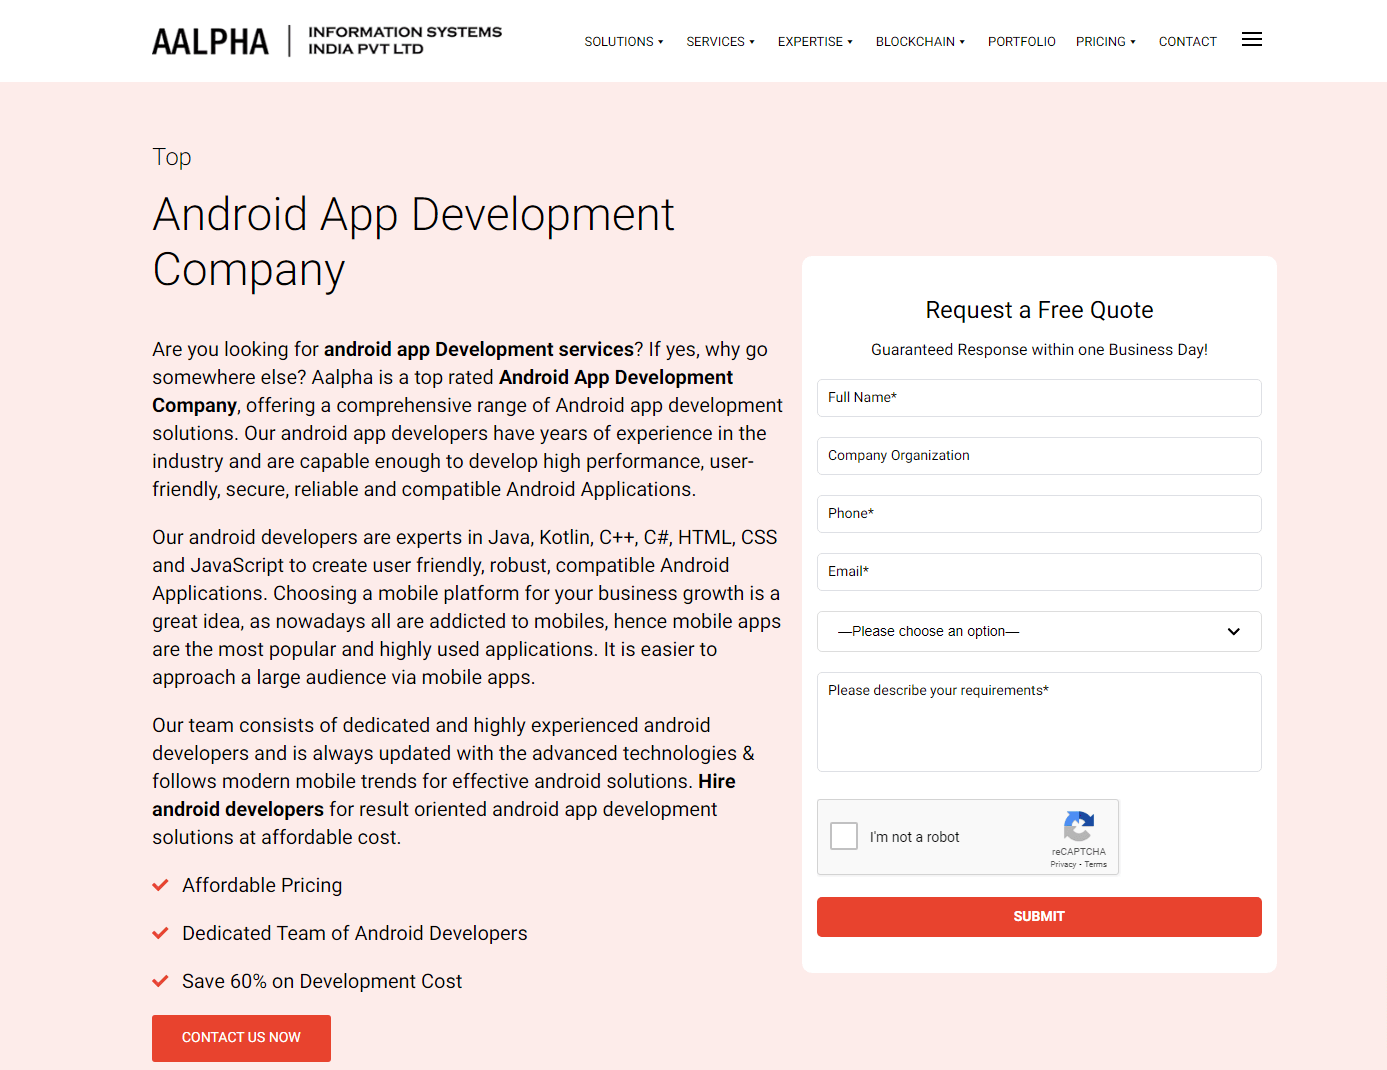Screen dimensions: 1387x1070
Task: Click the checkmark beside Affordable Pricing
Action: [x=160, y=885]
